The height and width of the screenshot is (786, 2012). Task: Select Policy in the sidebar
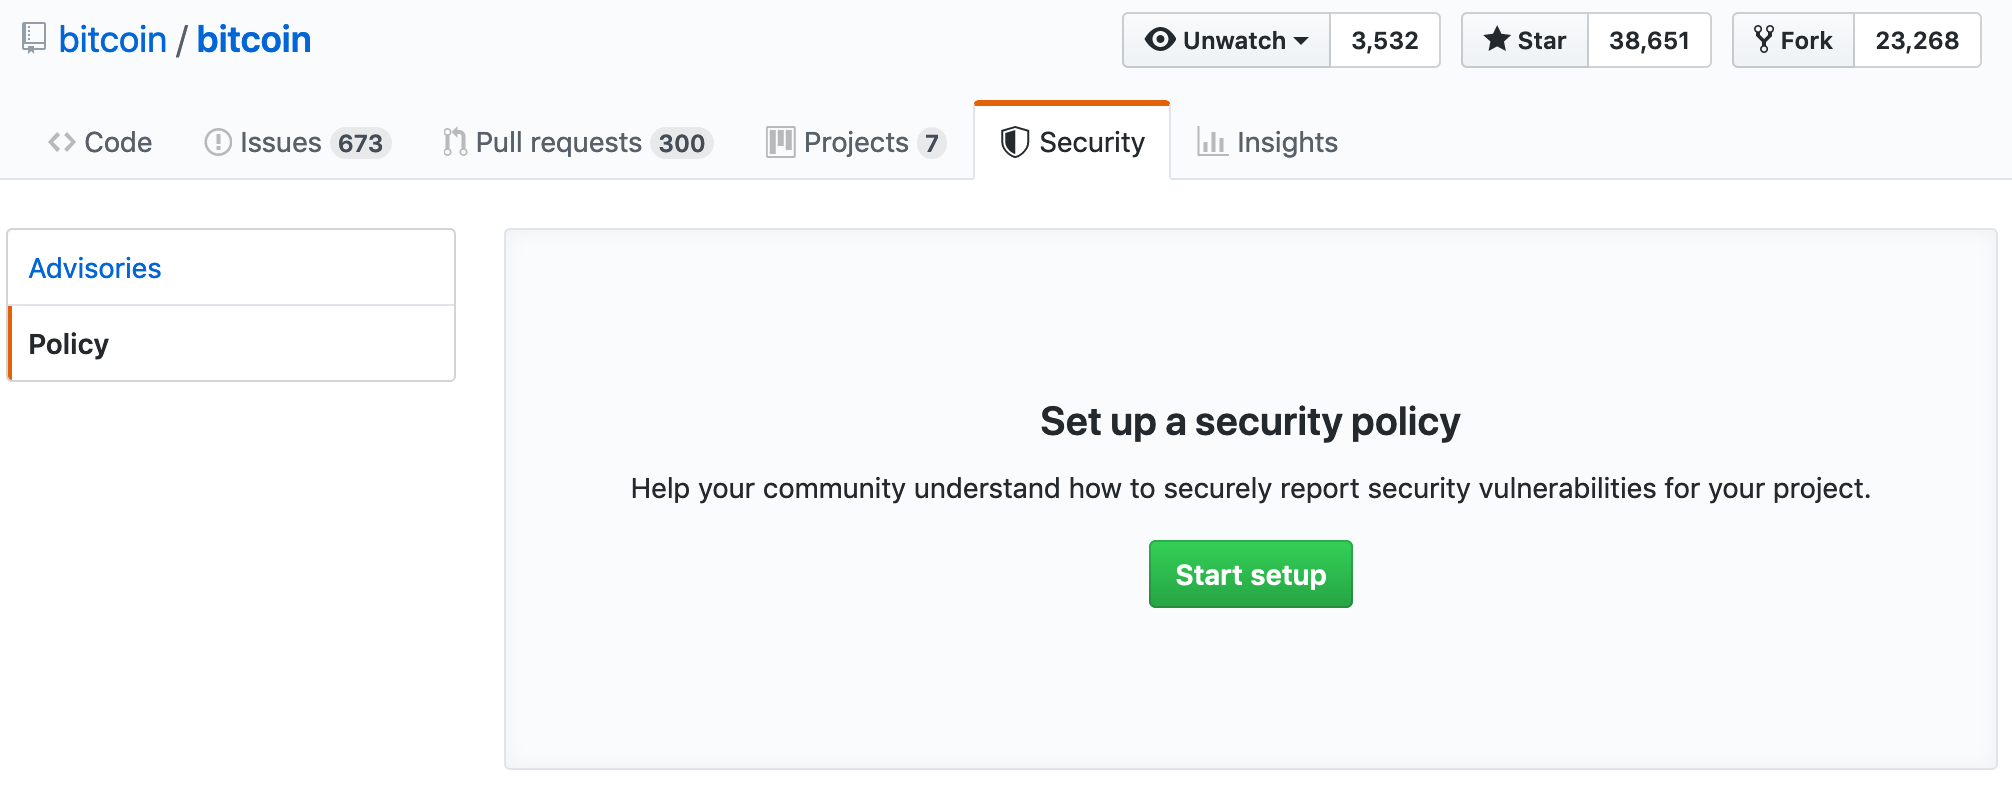68,343
